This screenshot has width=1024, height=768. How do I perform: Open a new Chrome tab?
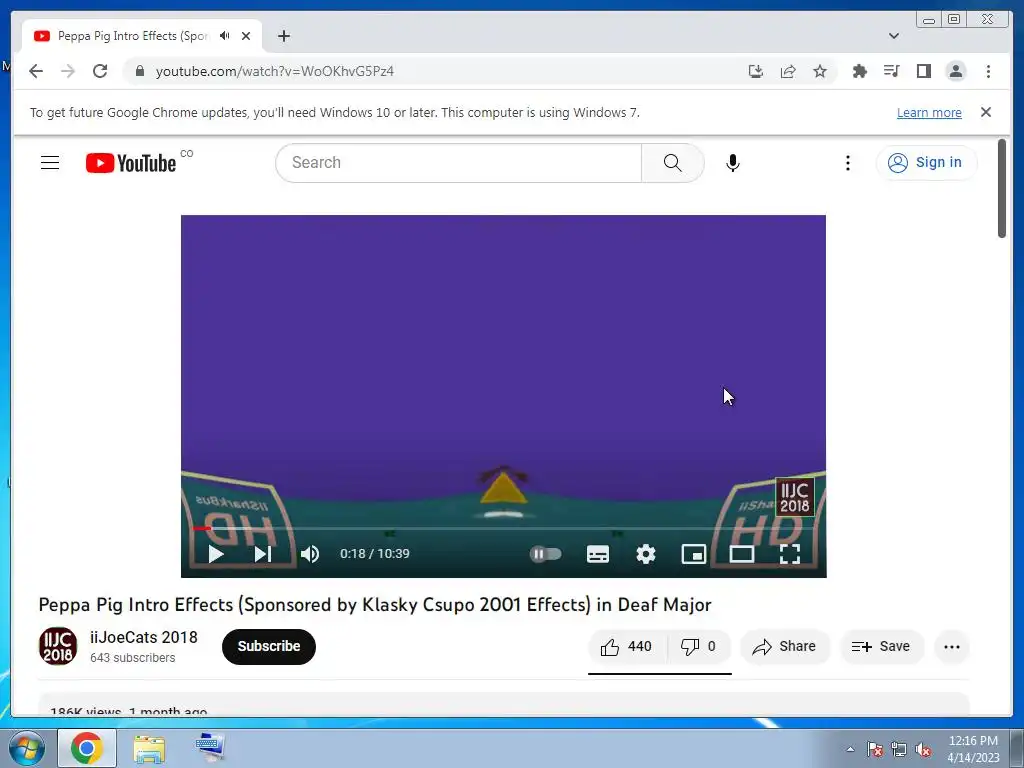(283, 36)
